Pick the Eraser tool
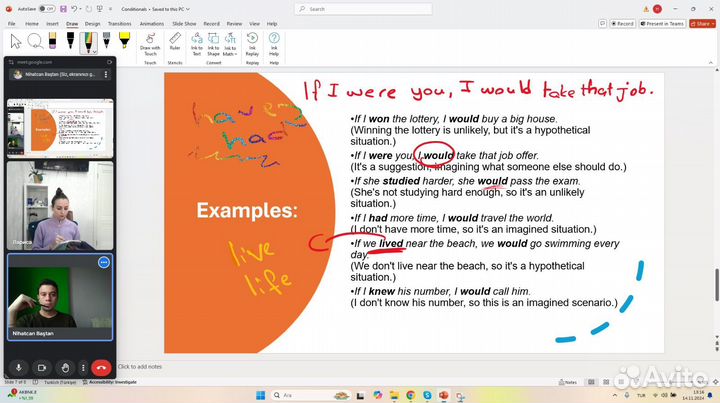Screen dimensions: 720x403 click(x=53, y=41)
